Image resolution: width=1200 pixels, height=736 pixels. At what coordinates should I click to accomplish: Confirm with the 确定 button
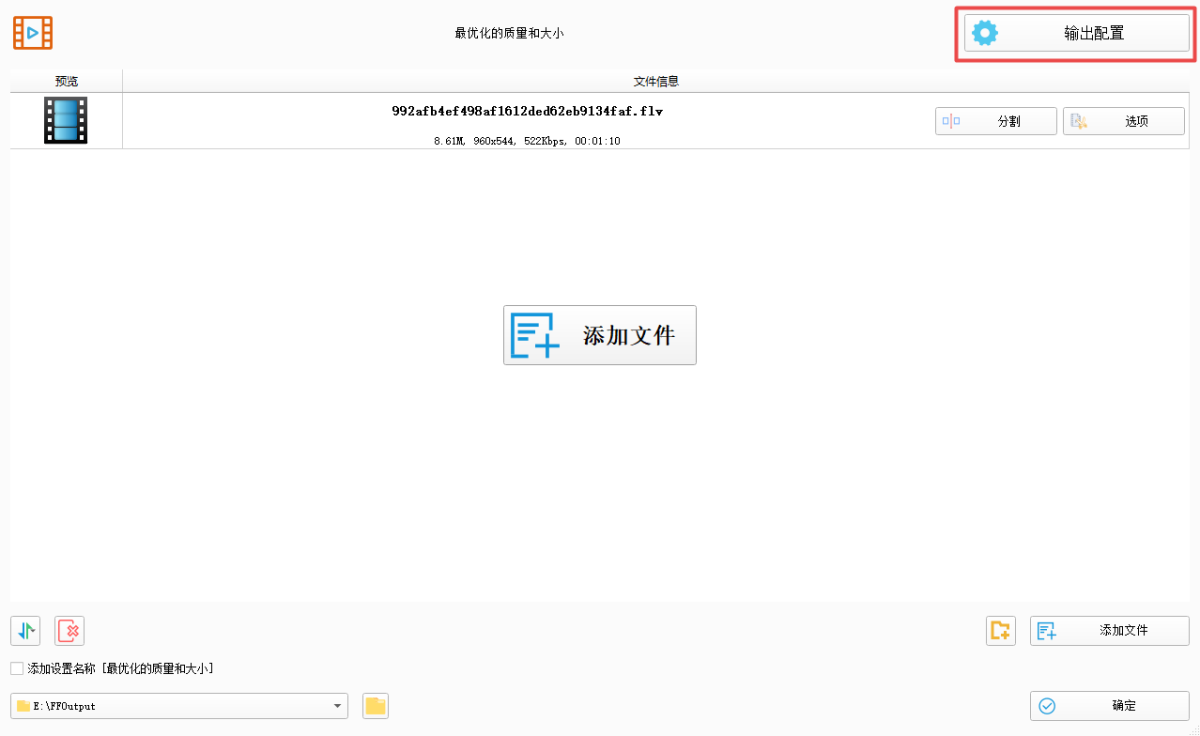[x=1109, y=706]
